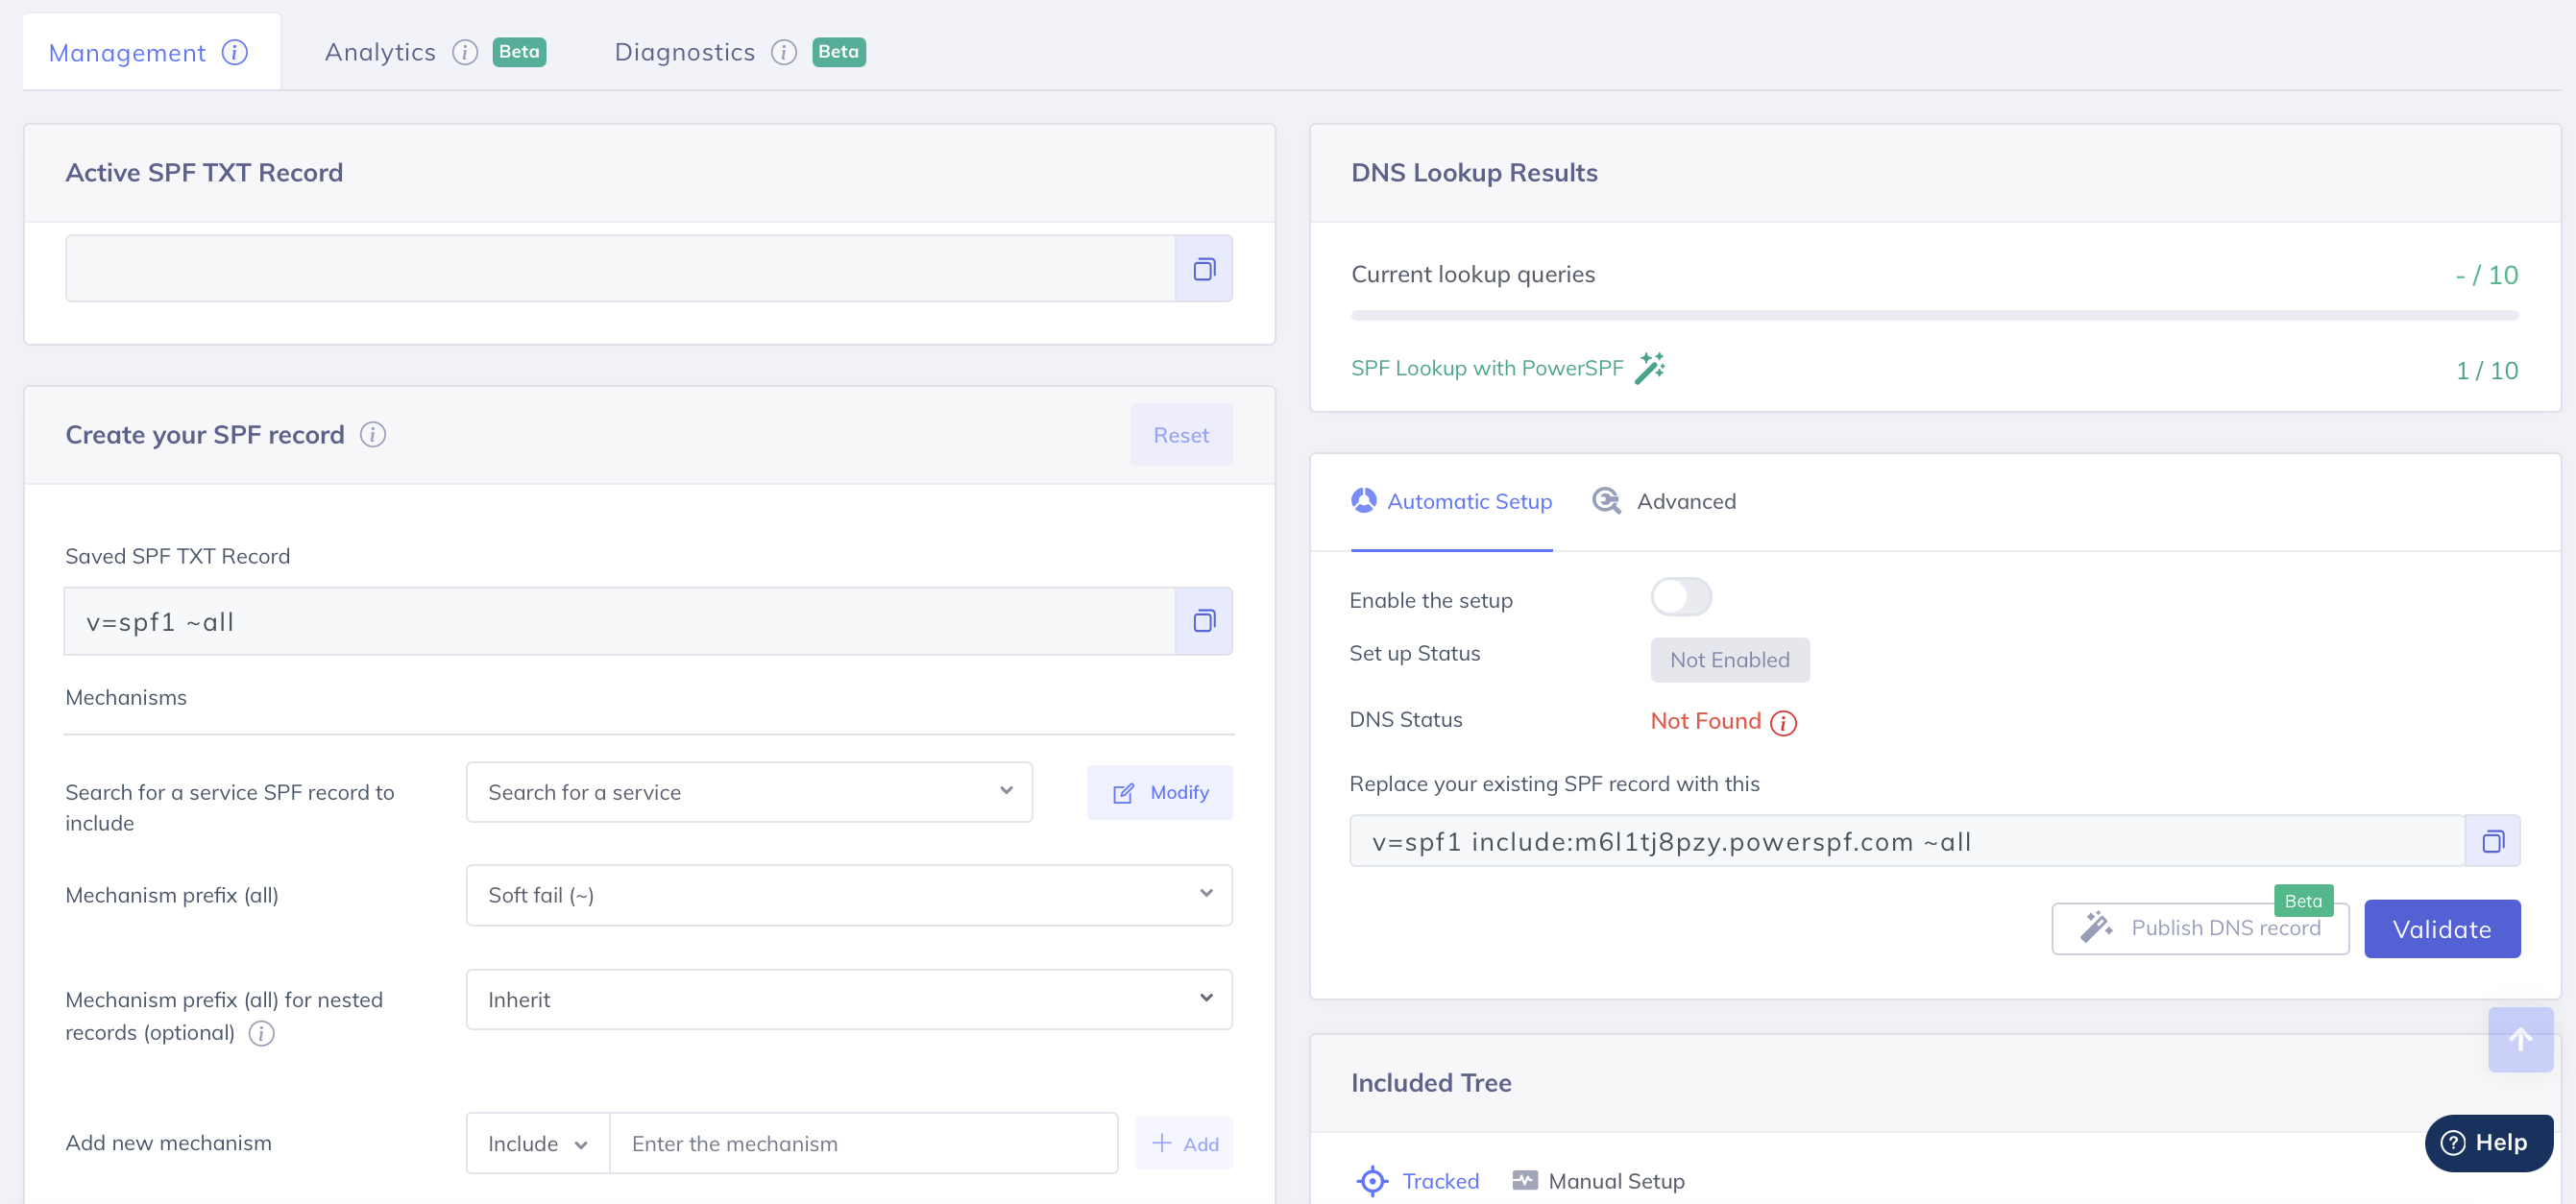This screenshot has height=1204, width=2576.
Task: Expand the Soft fail mechanism prefix dropdown
Action: (848, 895)
